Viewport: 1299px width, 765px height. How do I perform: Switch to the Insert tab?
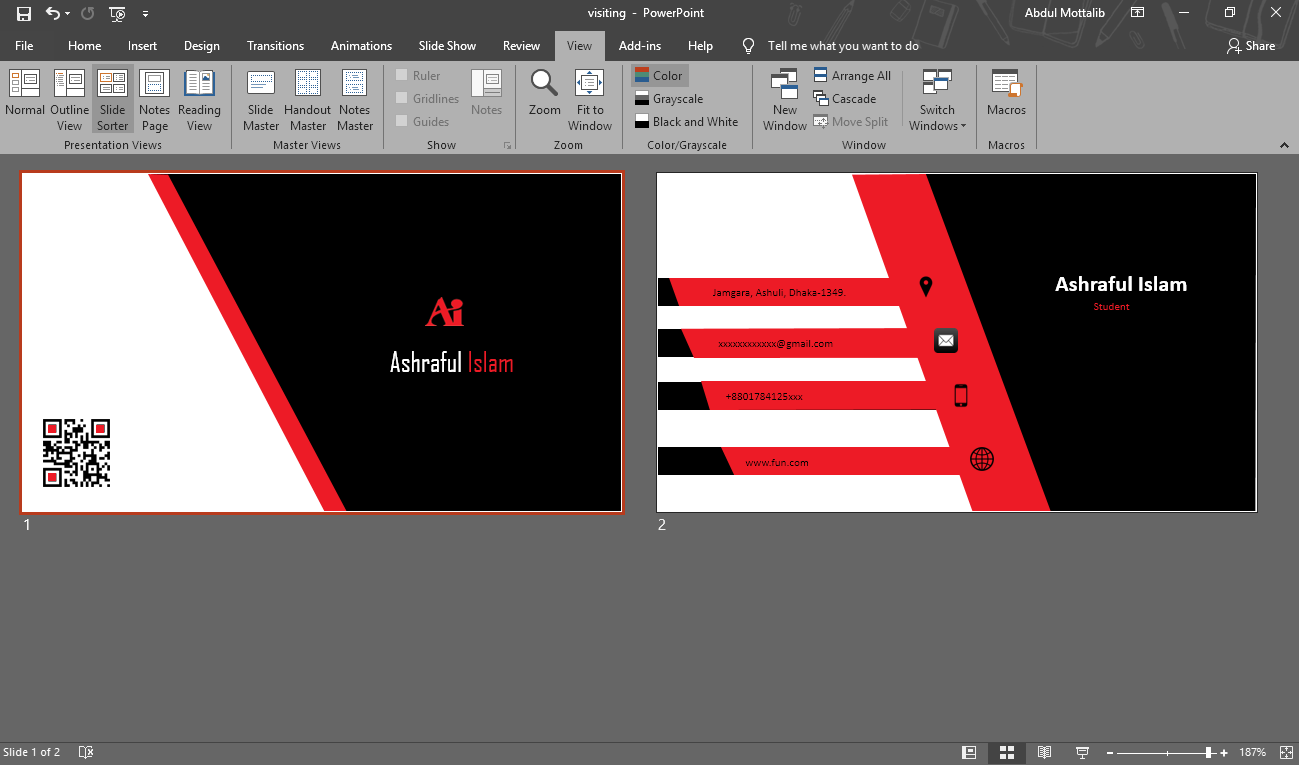pos(142,46)
